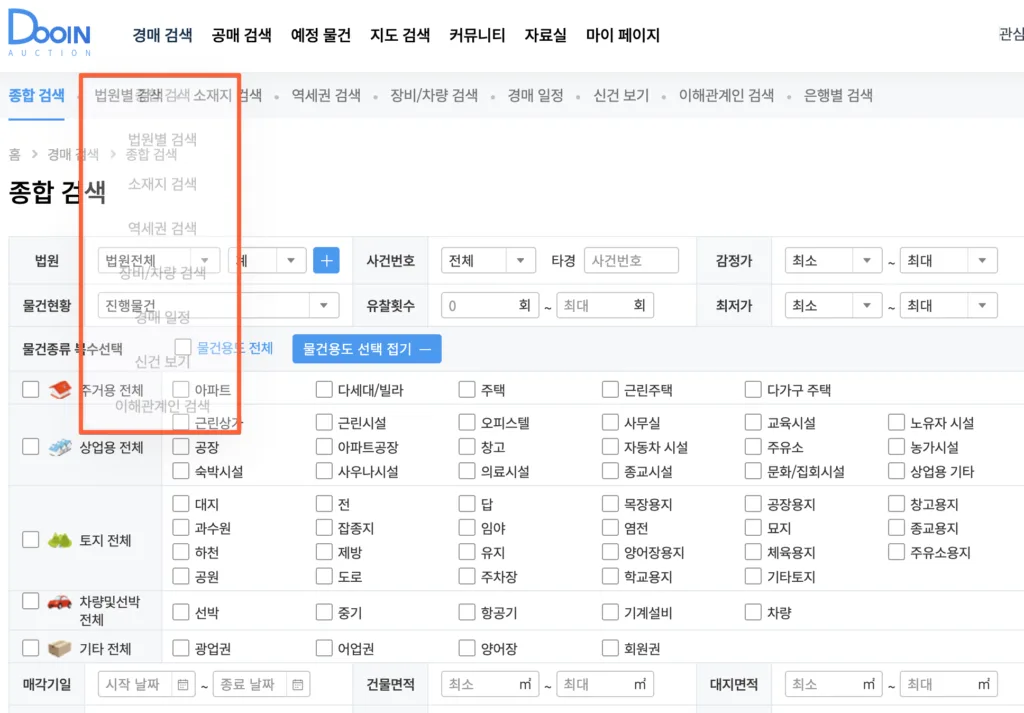Switch to the 장비/차량 검색 tab in the submenu bar
1024x713 pixels.
pyautogui.click(x=434, y=95)
